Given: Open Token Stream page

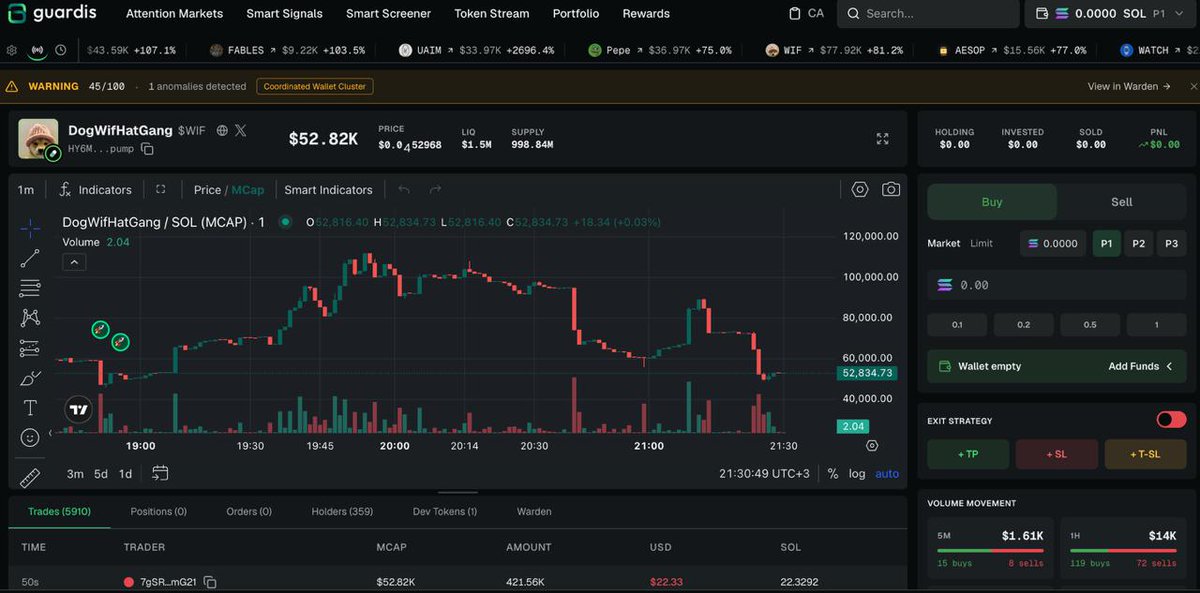Looking at the screenshot, I should pos(492,14).
